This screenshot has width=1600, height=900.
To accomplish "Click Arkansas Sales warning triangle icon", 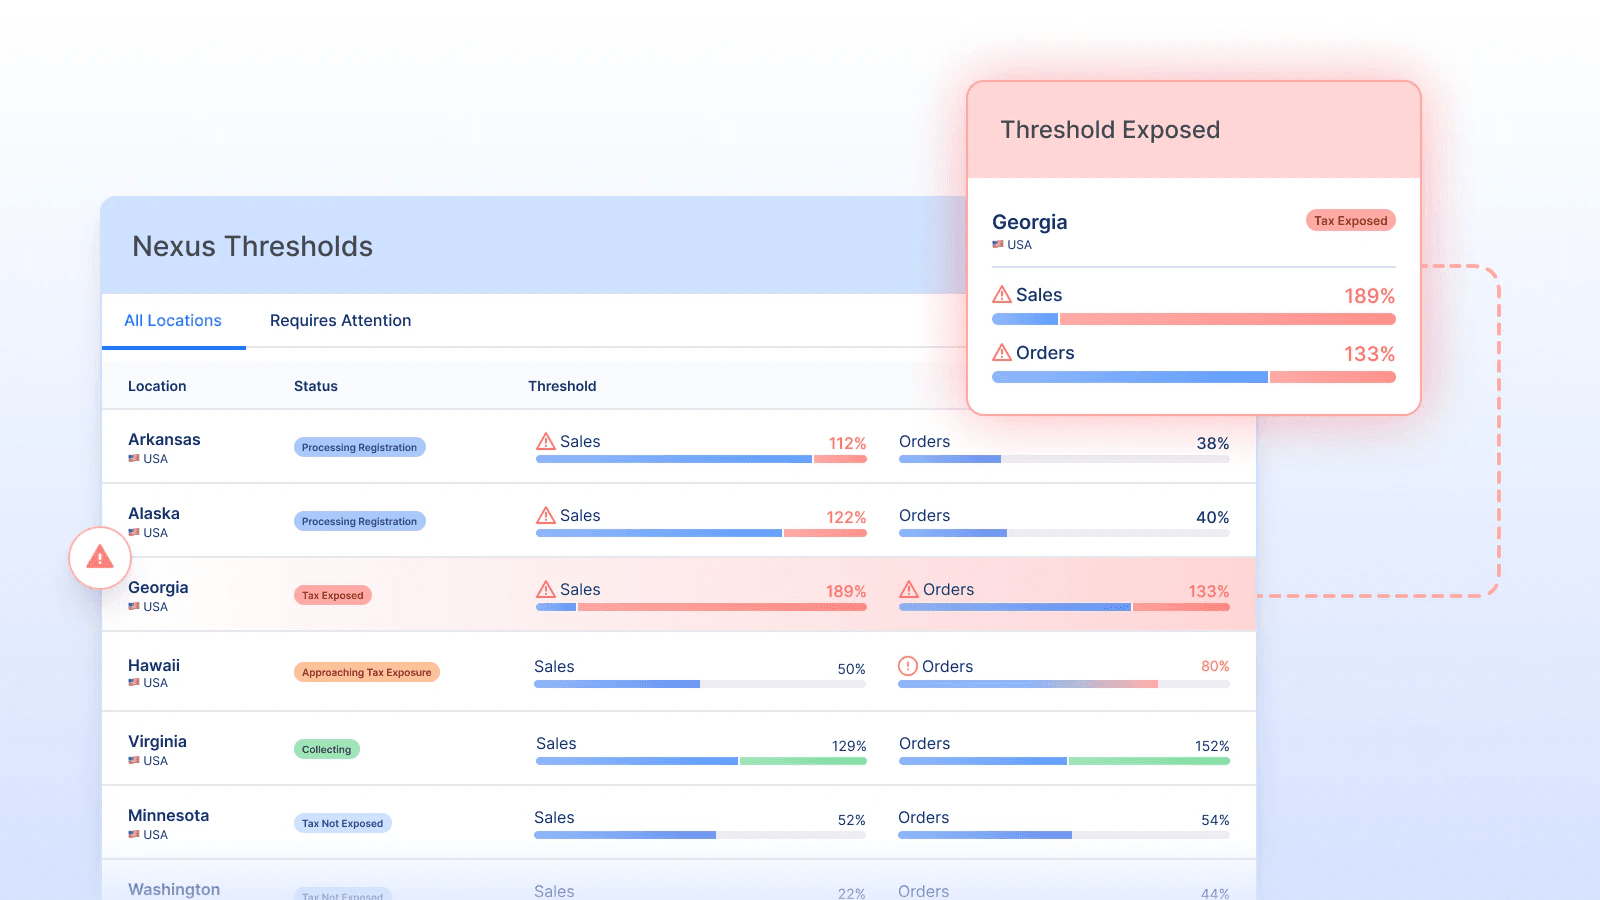I will (x=546, y=441).
